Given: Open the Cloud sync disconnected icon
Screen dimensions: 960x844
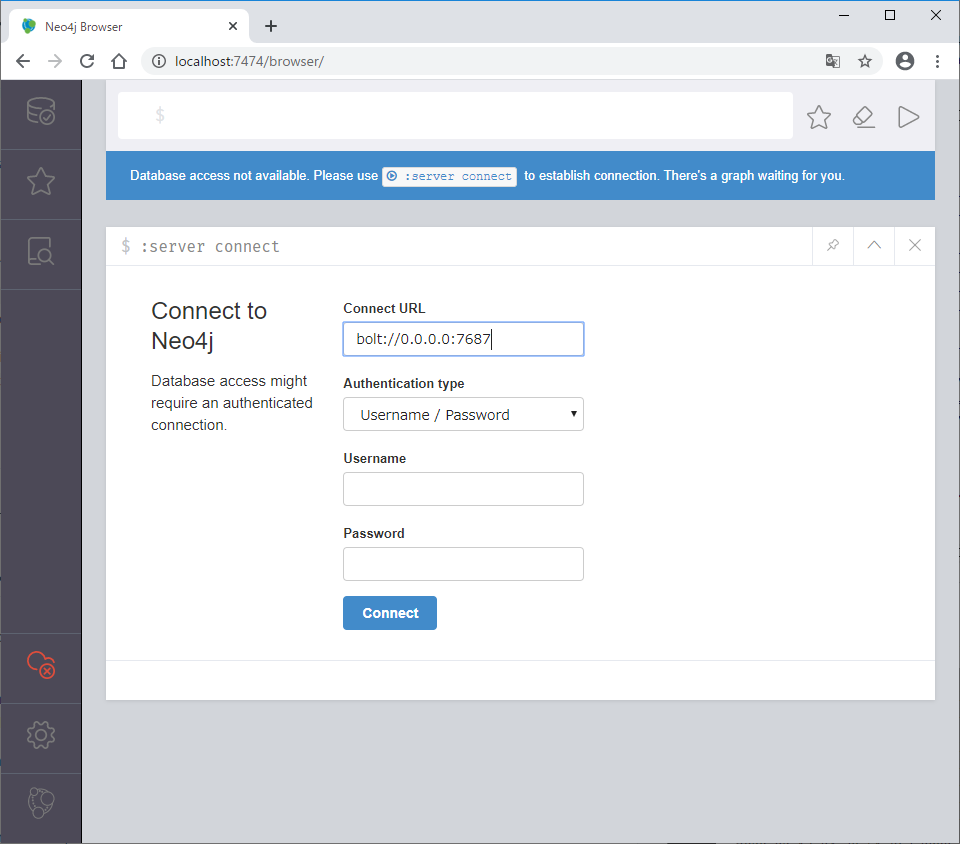Looking at the screenshot, I should click(x=41, y=665).
